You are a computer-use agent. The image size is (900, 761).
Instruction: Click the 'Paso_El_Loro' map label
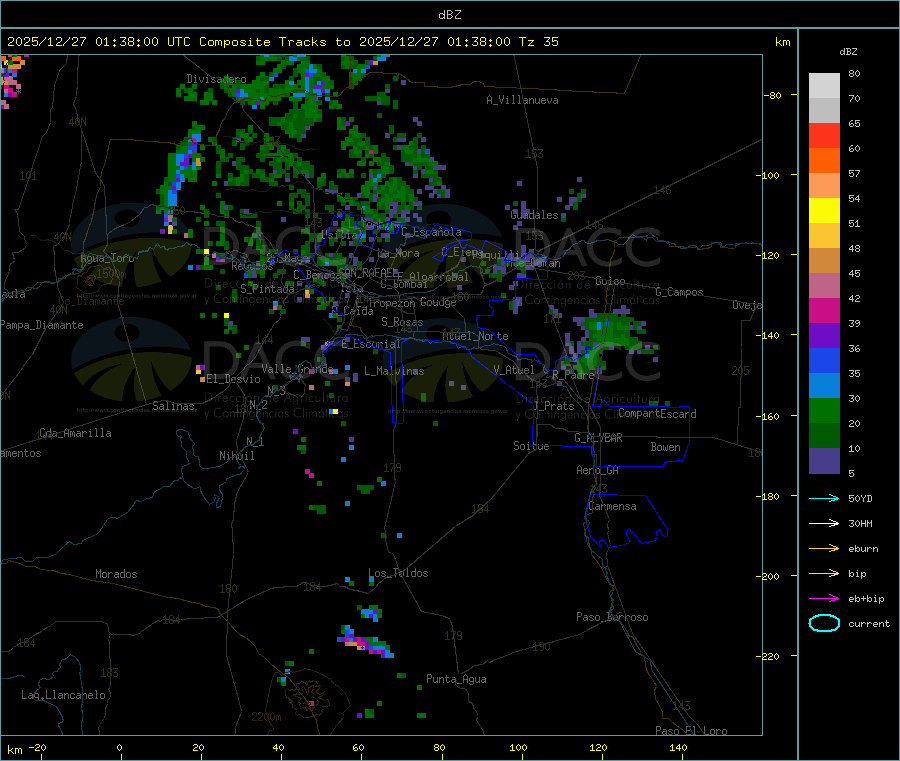pyautogui.click(x=691, y=731)
